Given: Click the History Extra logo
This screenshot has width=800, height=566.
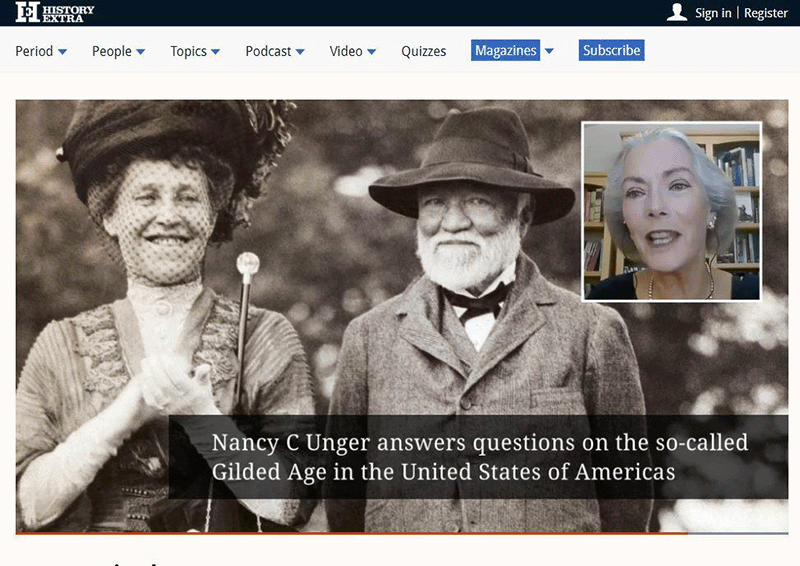Looking at the screenshot, I should pyautogui.click(x=55, y=13).
